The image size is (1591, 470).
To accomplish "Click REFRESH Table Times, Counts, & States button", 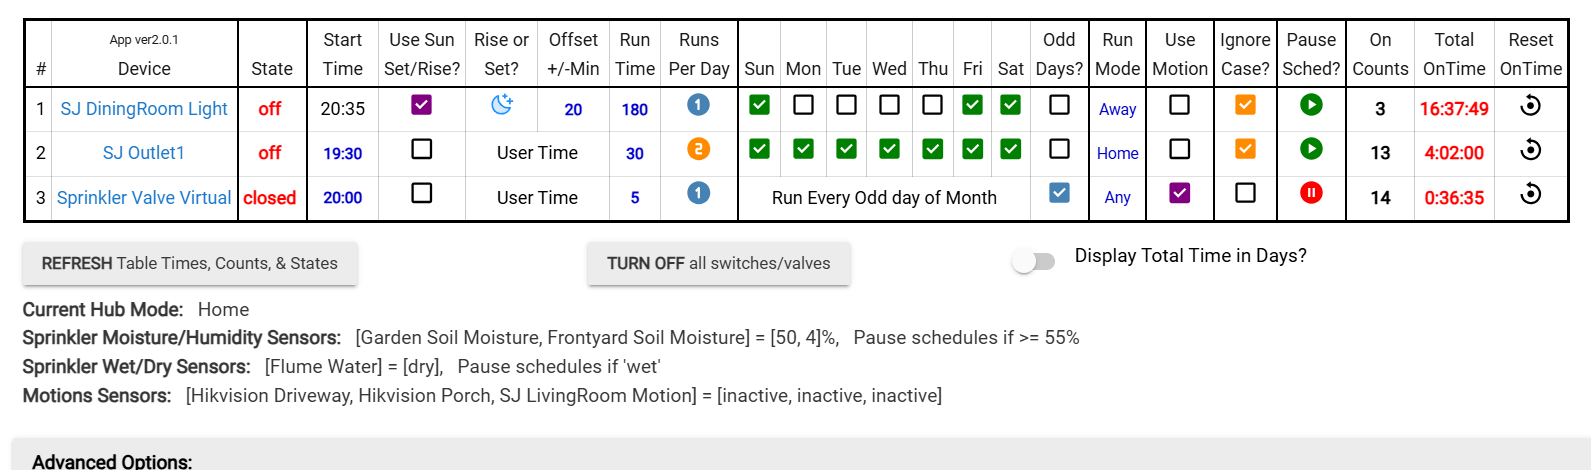I will point(190,264).
